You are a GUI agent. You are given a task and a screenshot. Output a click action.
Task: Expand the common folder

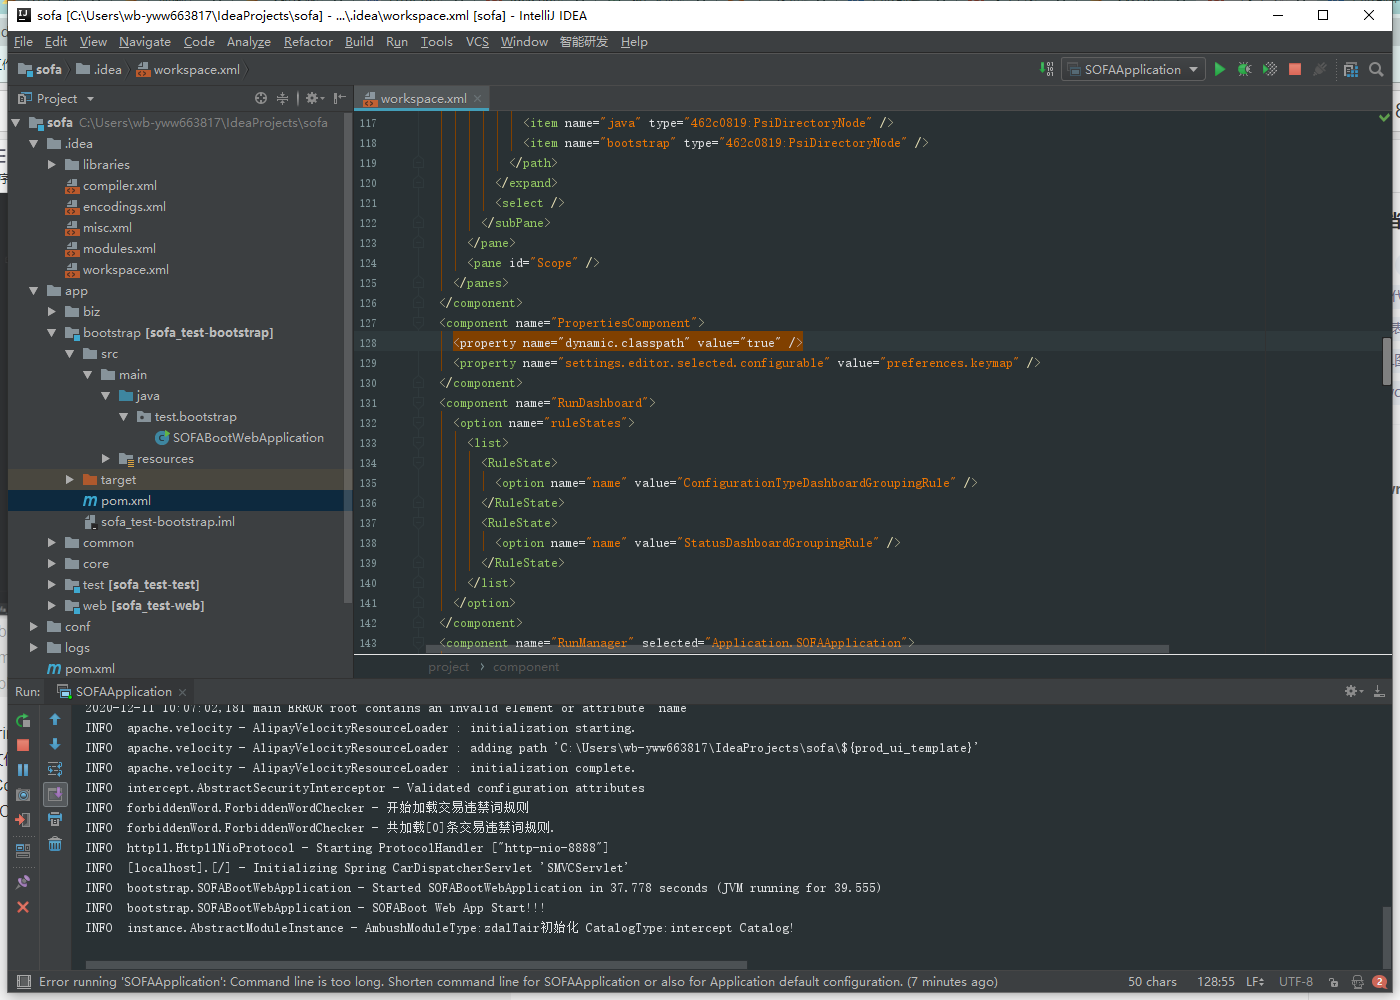(x=52, y=542)
